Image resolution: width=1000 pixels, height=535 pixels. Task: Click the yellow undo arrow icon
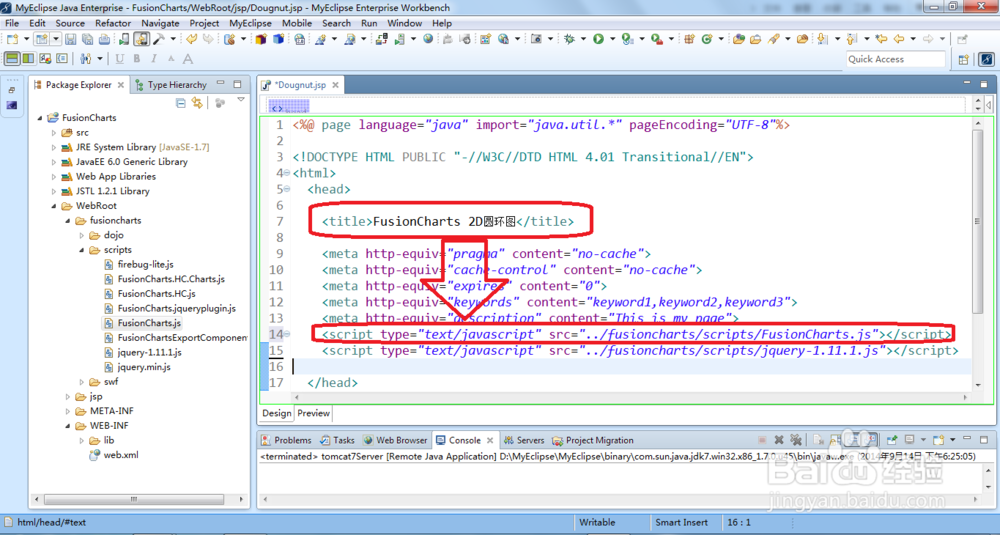[191, 39]
